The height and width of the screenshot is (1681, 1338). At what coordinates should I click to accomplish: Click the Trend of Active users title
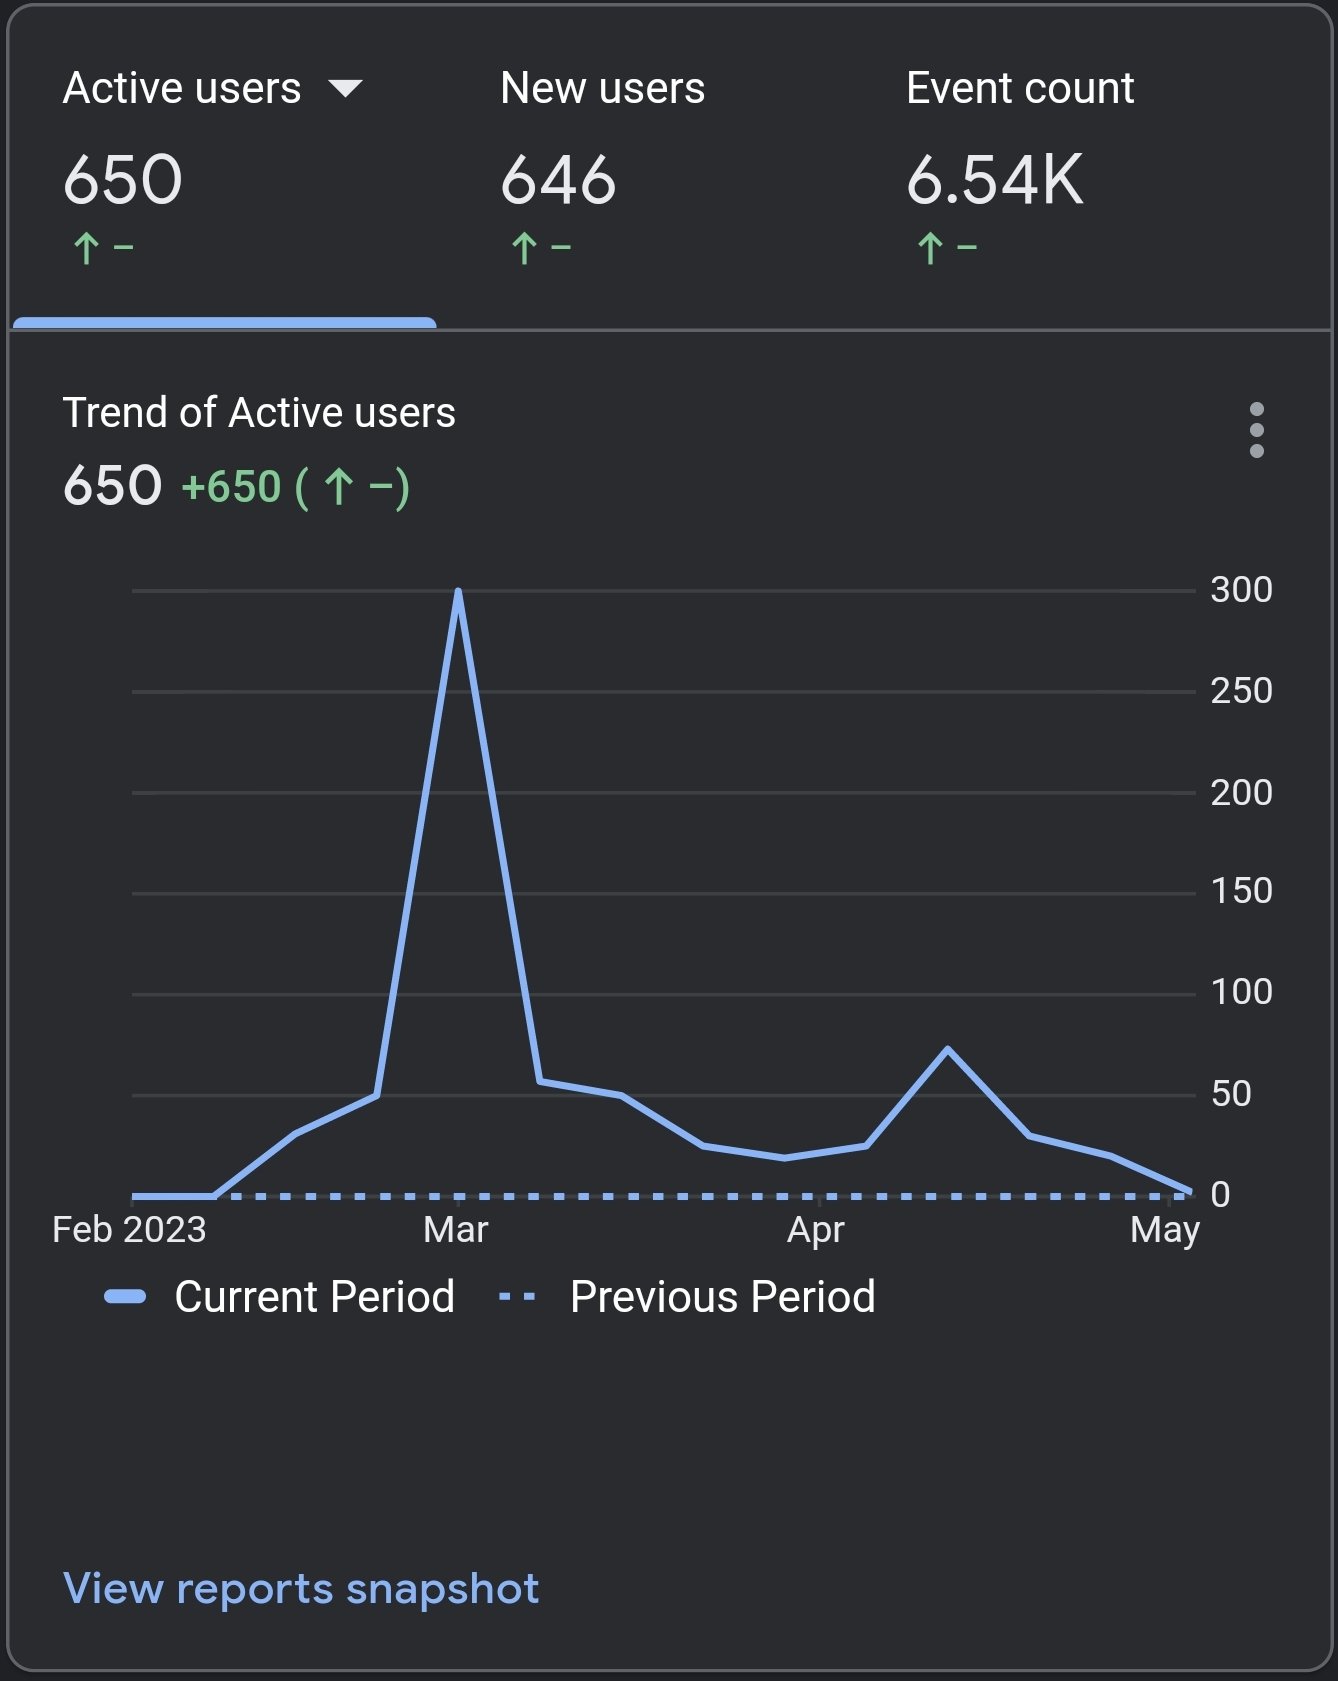coord(259,412)
